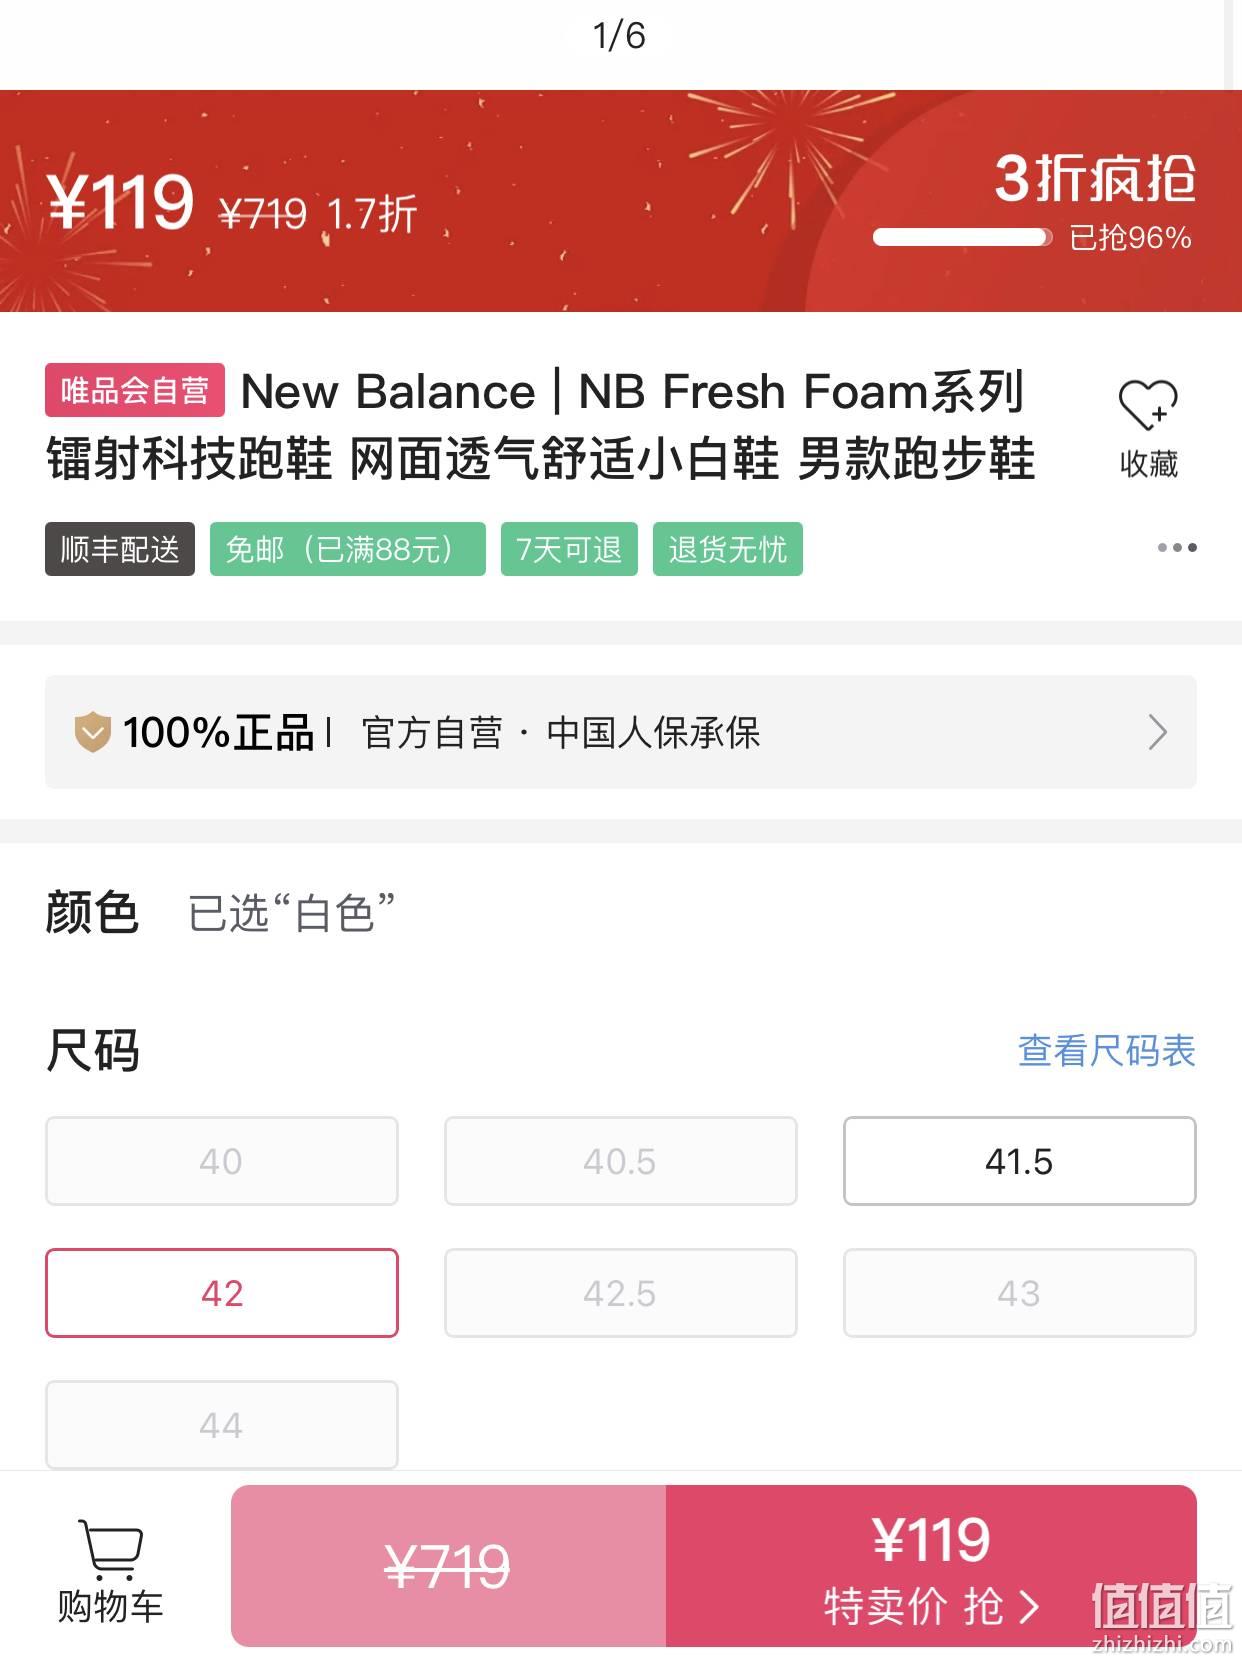The image size is (1242, 1662).
Task: Tap the ¥719 original price button
Action: 448,1566
